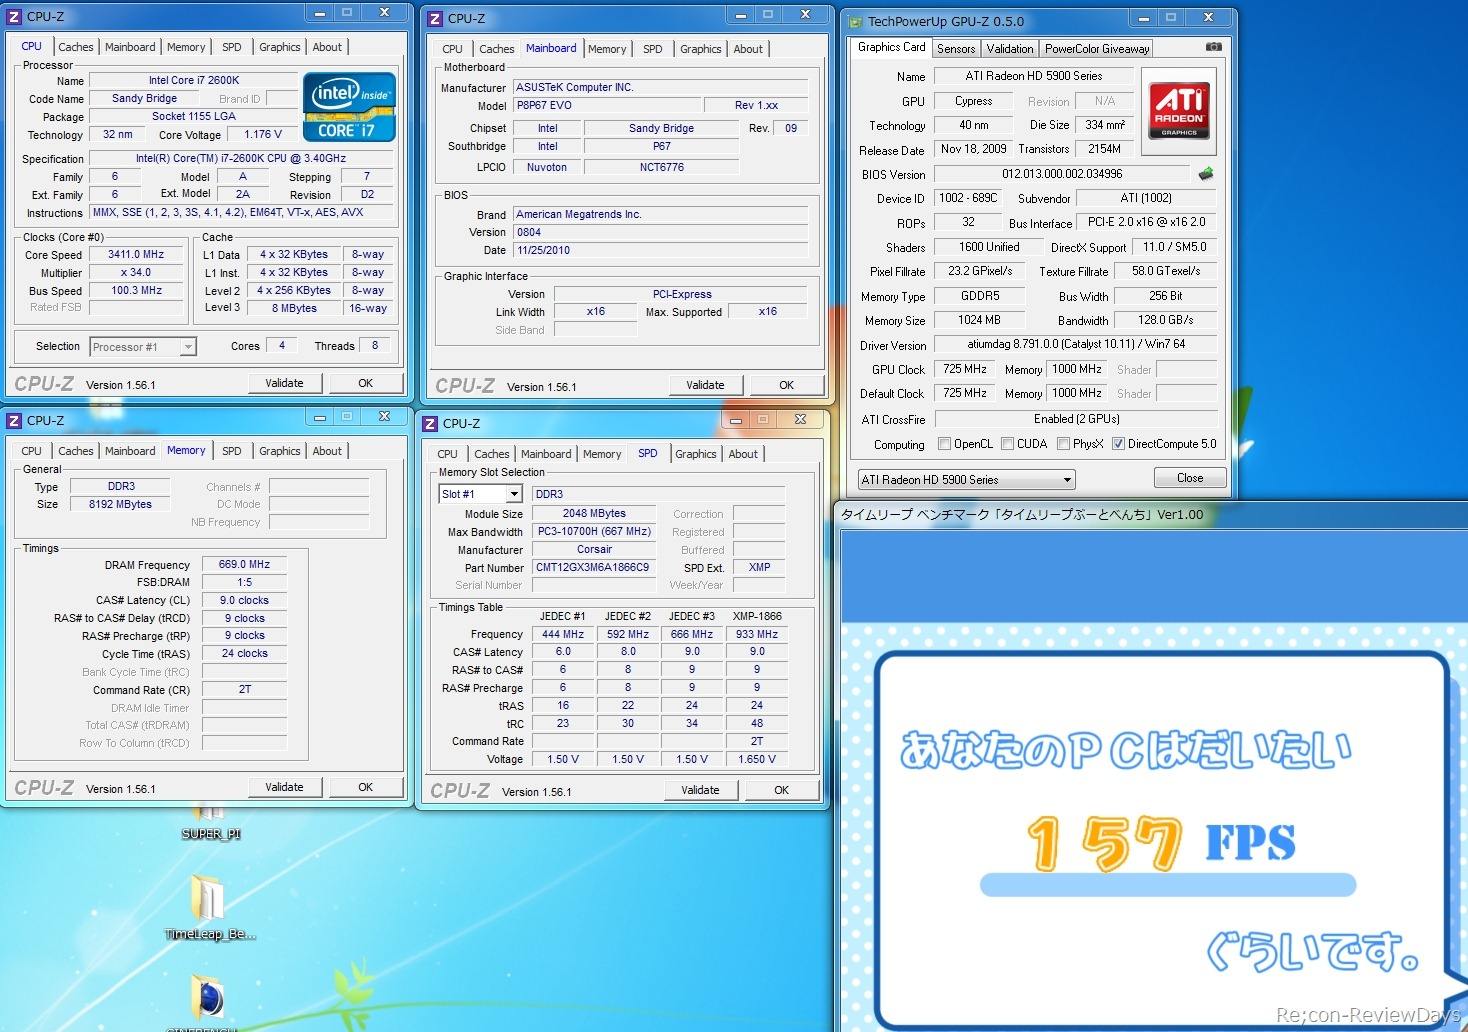Image resolution: width=1468 pixels, height=1032 pixels.
Task: Select the SUPER_PI desktop icon
Action: [x=210, y=822]
